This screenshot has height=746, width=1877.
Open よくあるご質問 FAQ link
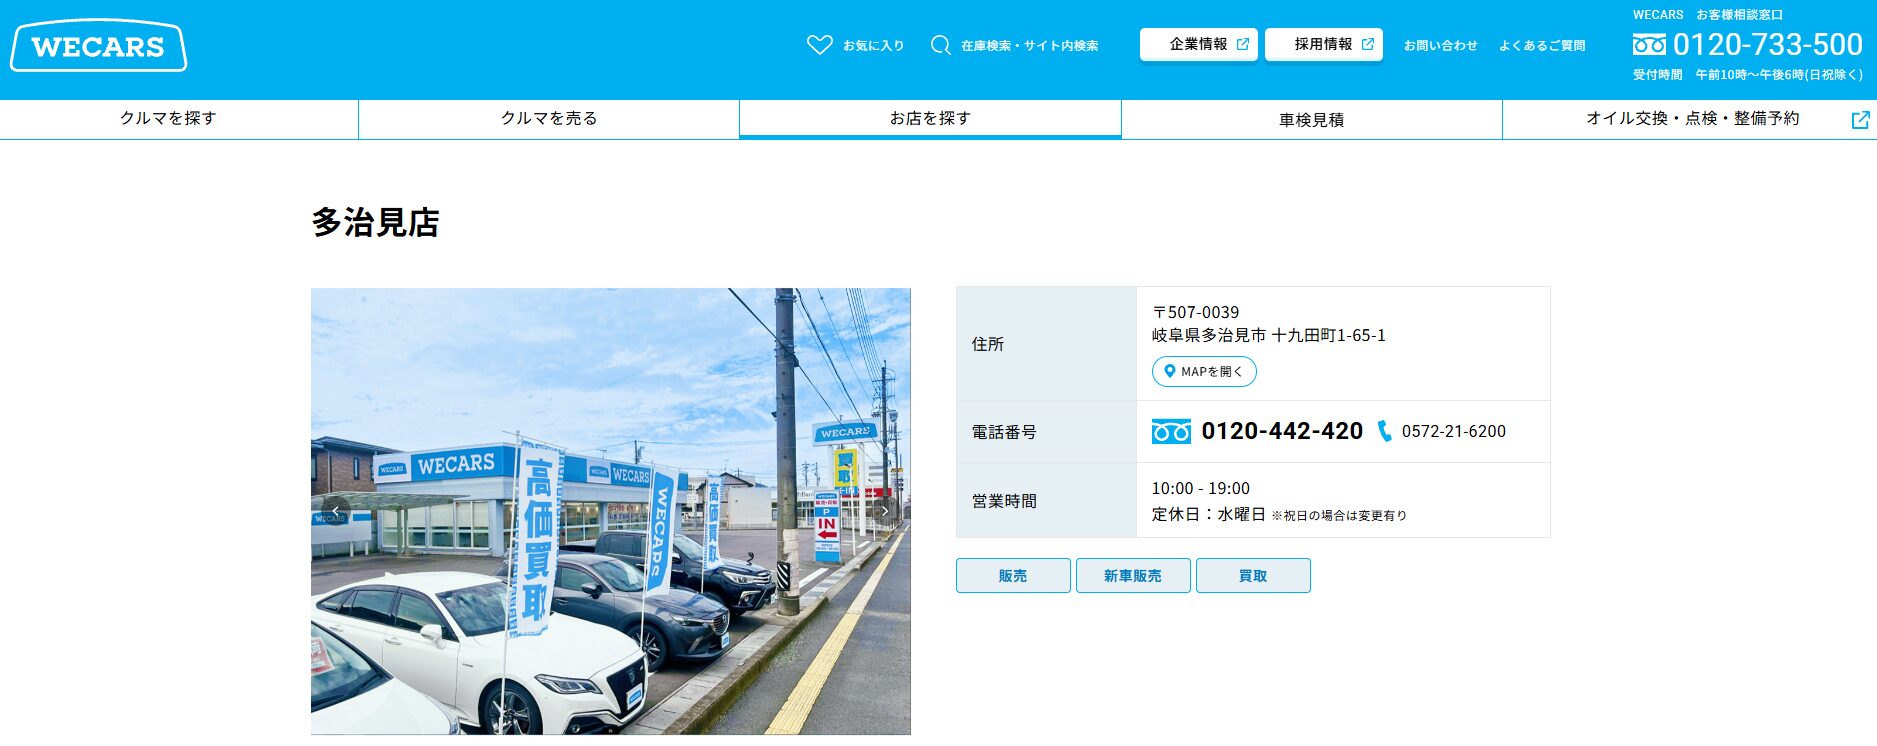1541,46
